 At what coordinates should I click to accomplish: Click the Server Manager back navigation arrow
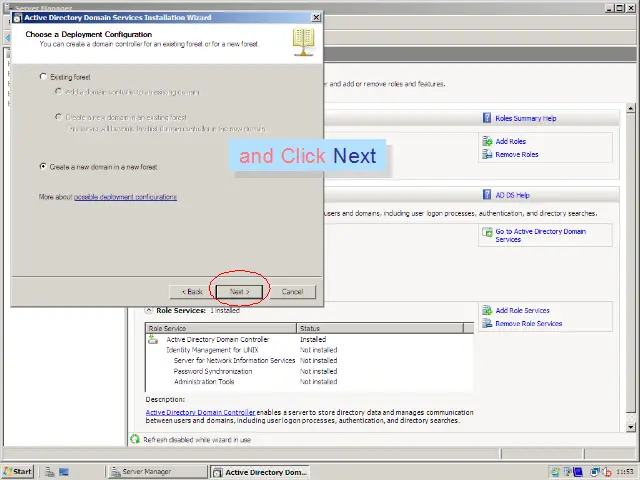pyautogui.click(x=7, y=38)
